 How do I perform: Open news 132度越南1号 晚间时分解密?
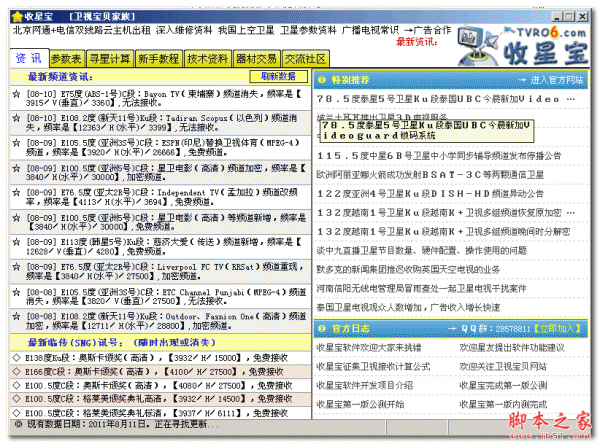443,232
